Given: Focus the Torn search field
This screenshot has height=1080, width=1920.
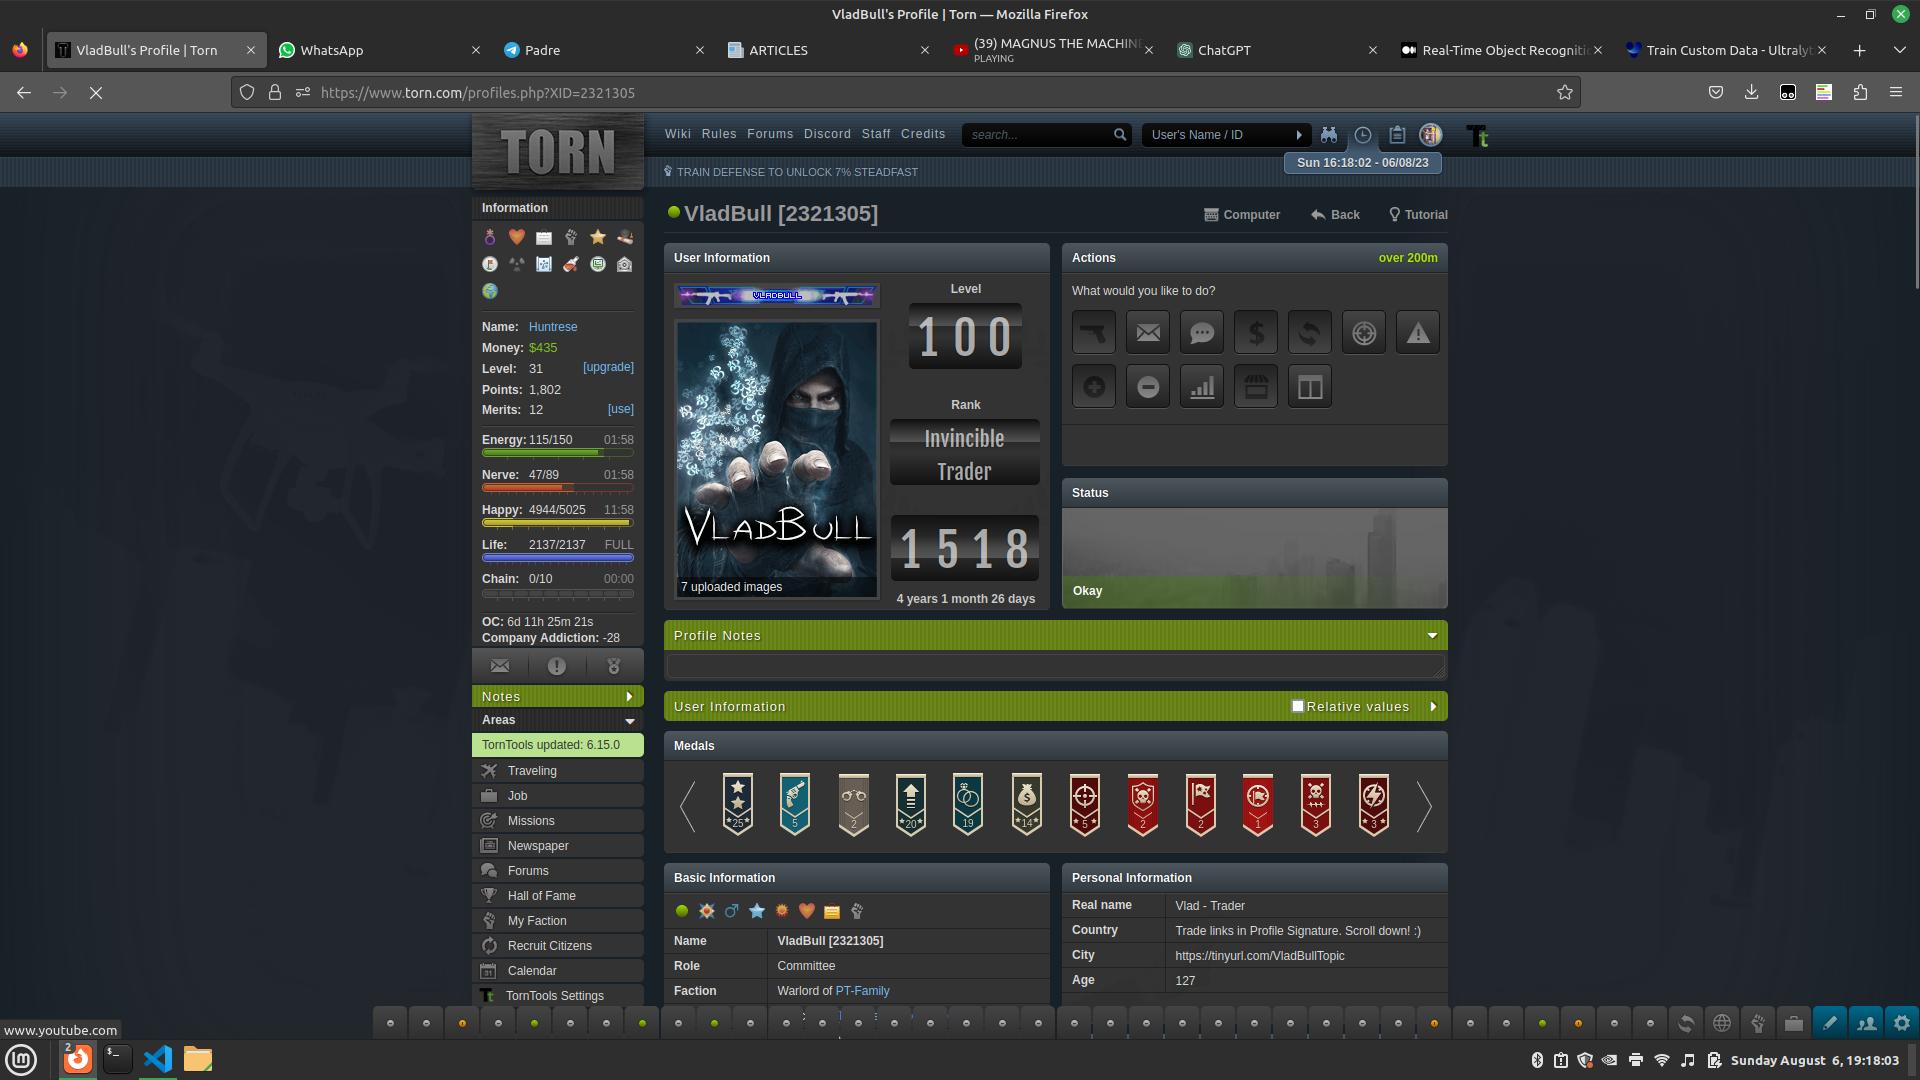Looking at the screenshot, I should point(1038,135).
